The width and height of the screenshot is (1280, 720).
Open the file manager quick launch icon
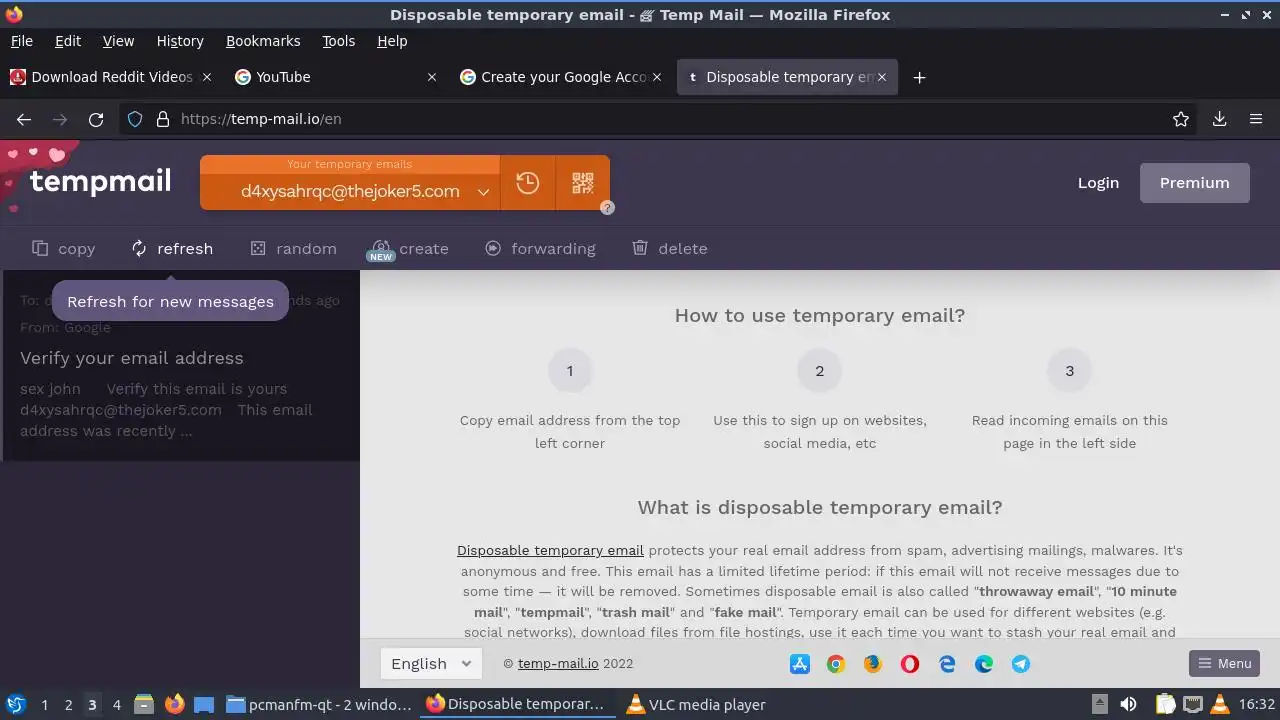144,704
